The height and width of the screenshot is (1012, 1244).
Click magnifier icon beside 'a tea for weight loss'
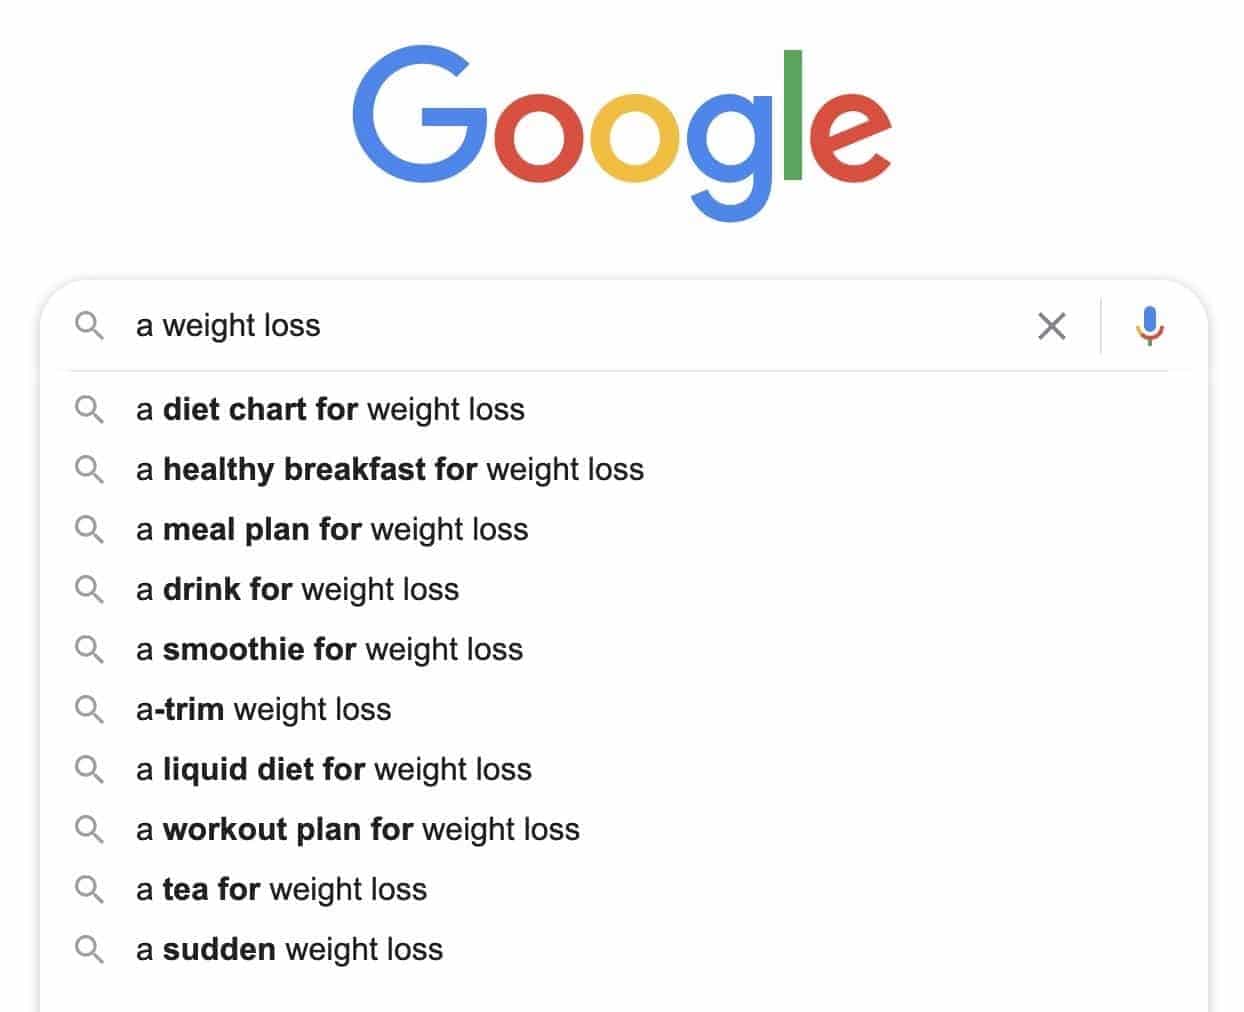pos(89,890)
